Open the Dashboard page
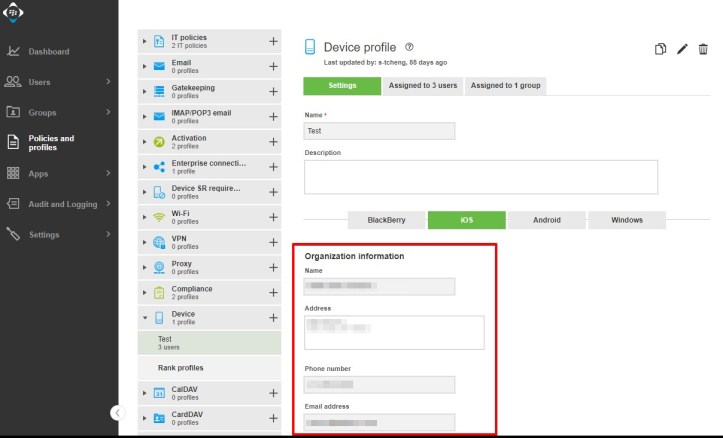This screenshot has width=723, height=438. [x=49, y=51]
